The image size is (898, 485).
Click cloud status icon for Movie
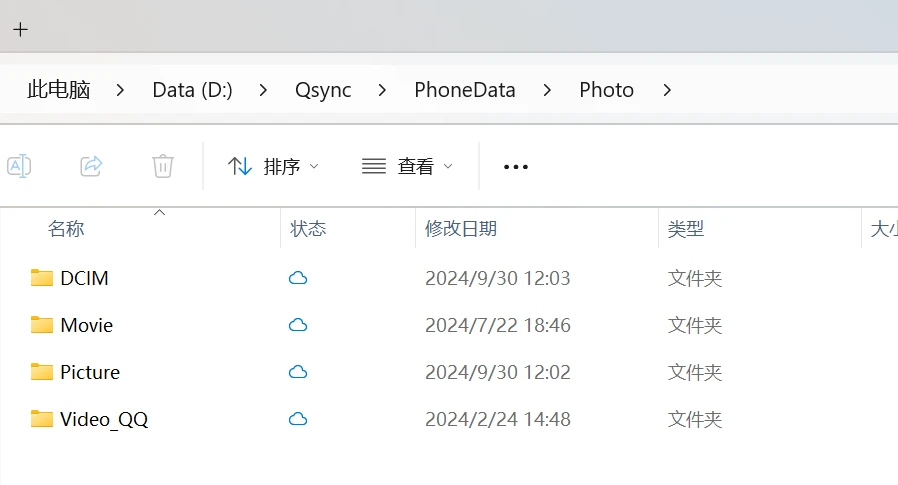point(297,325)
